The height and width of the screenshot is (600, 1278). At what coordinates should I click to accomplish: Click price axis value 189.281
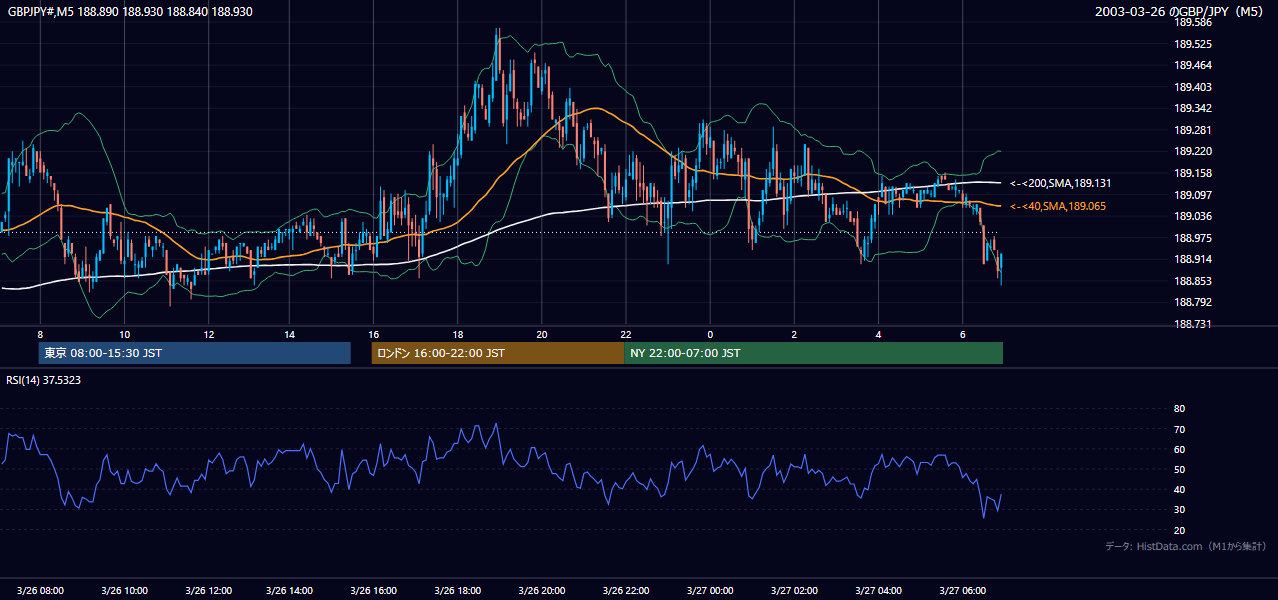1192,130
